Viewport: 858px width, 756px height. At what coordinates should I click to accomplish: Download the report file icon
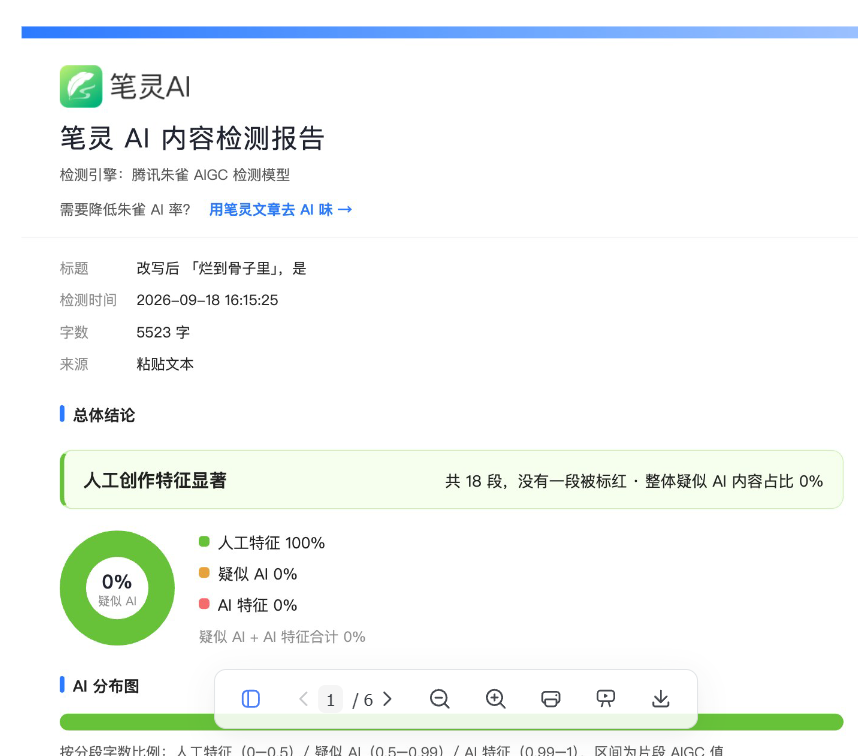661,699
